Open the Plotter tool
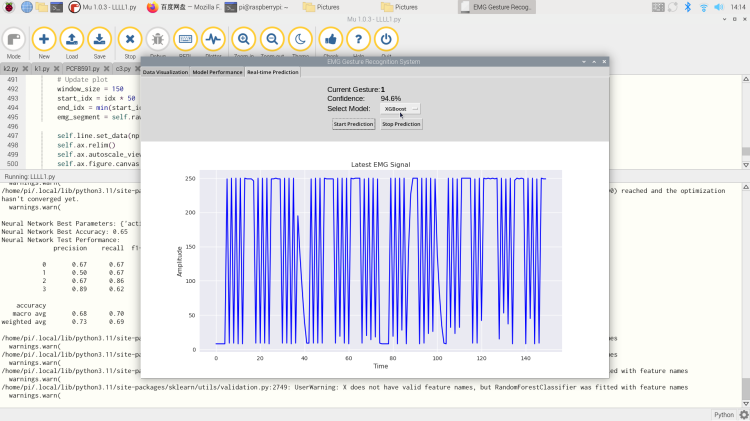 point(213,41)
